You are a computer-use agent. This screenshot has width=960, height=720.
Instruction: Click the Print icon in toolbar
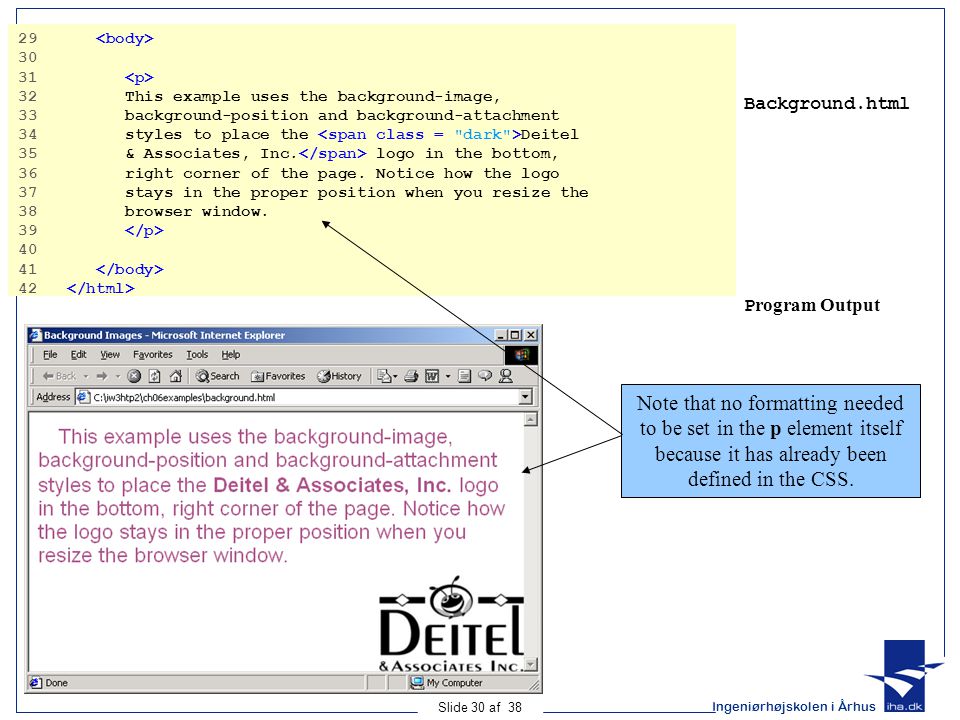click(411, 376)
